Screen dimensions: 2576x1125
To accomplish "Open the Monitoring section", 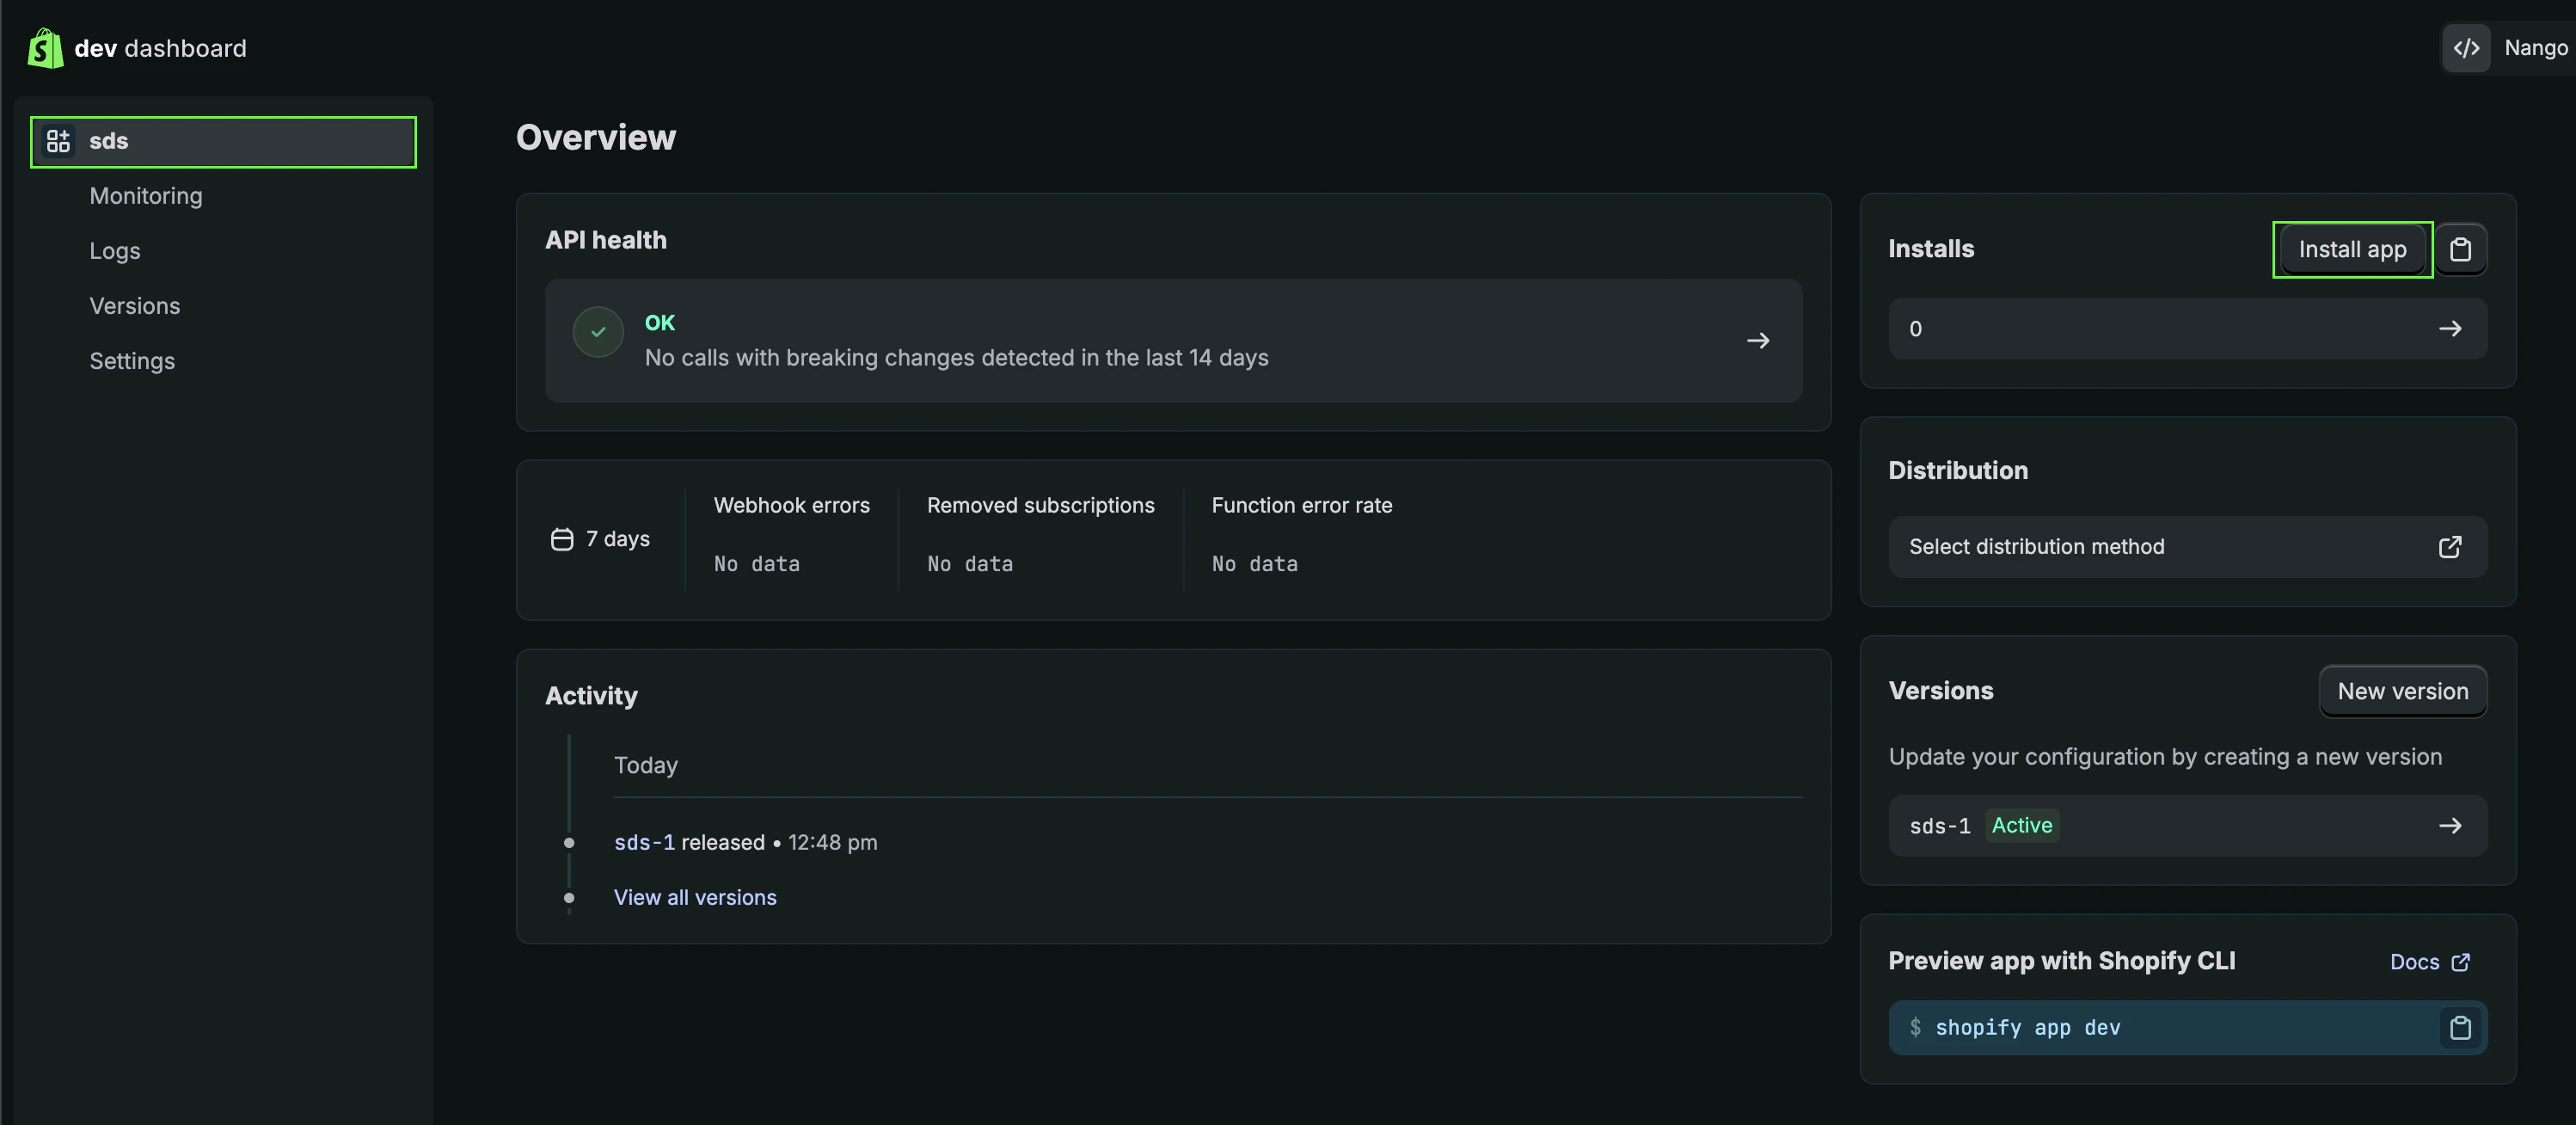I will pos(146,196).
